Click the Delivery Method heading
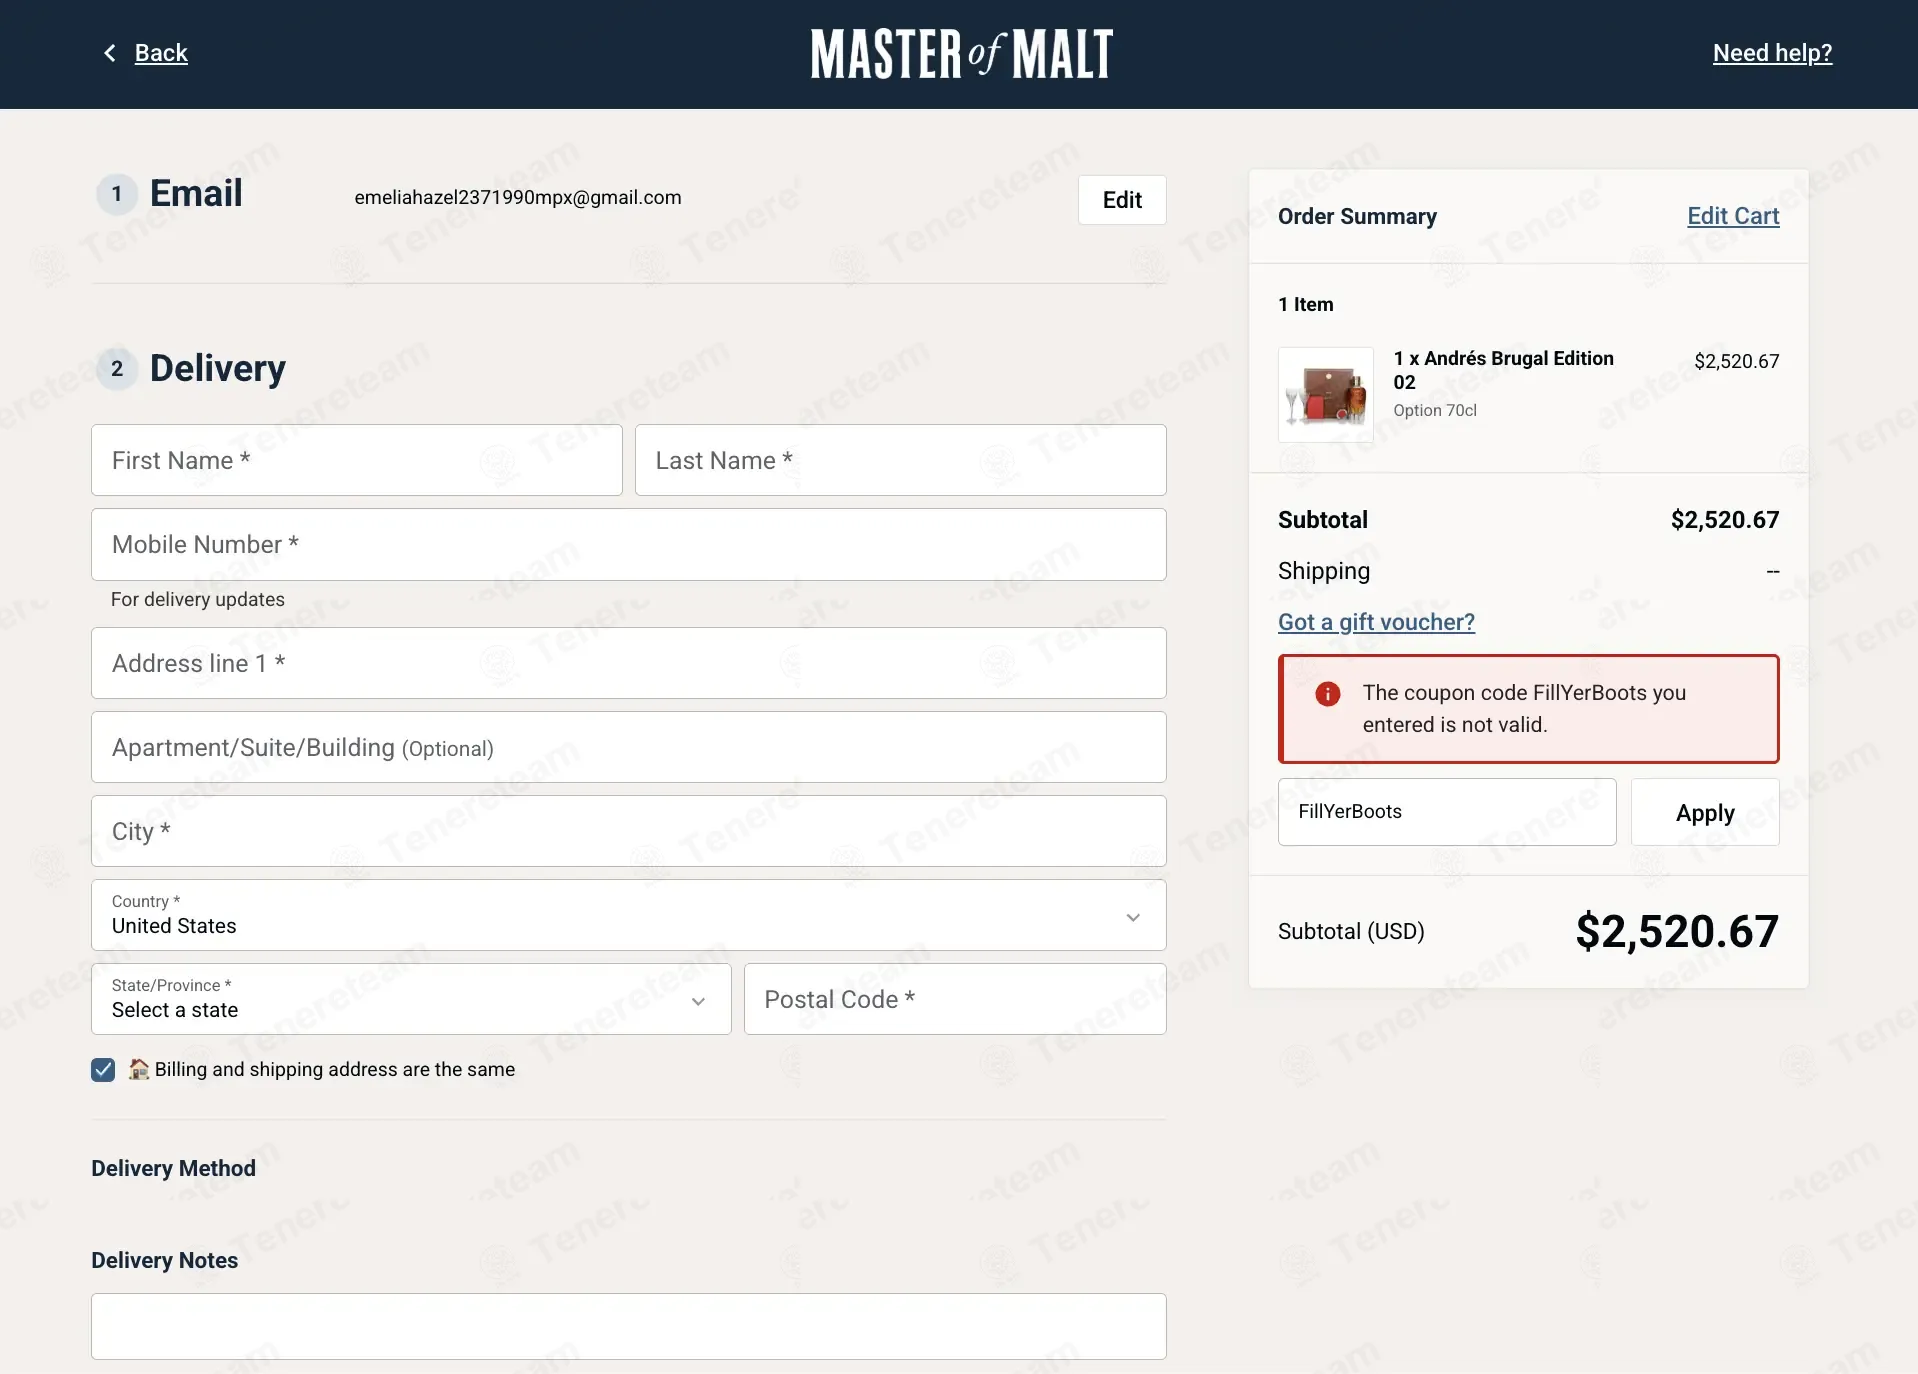 tap(173, 1168)
